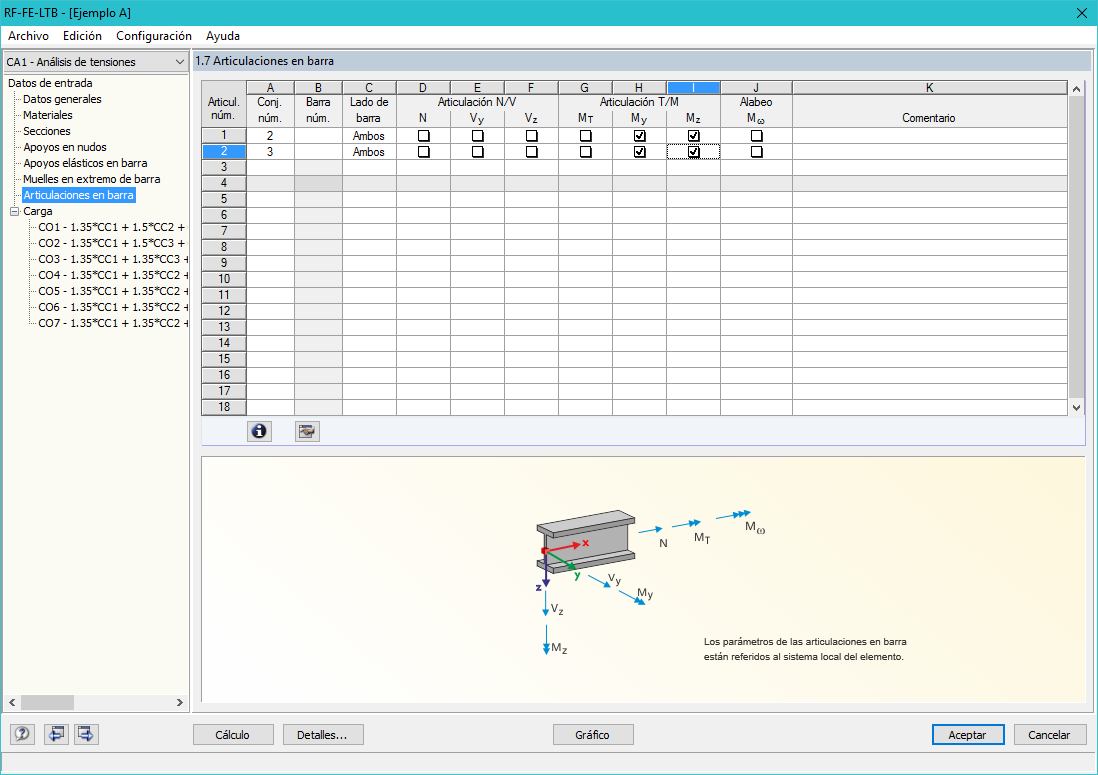The height and width of the screenshot is (775, 1098).
Task: Open the help icon at bottom left
Action: 22,734
